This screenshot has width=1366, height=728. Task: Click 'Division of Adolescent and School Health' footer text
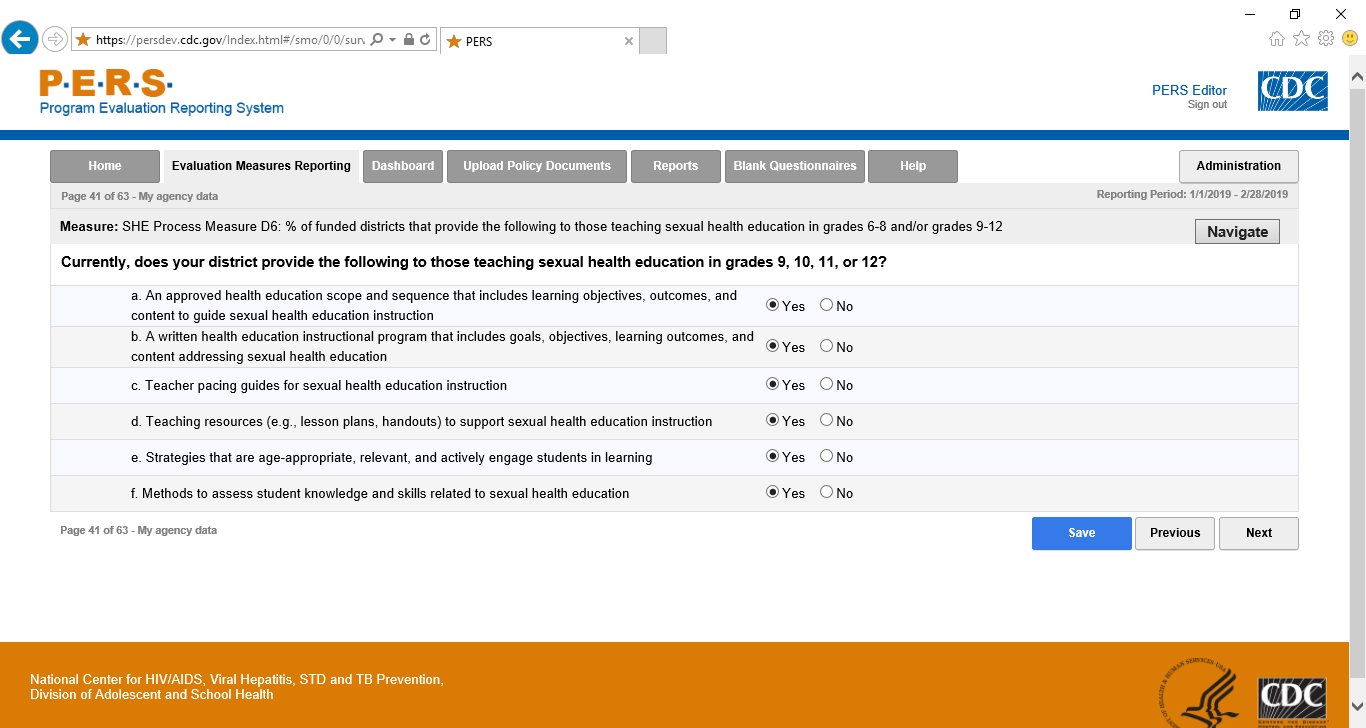(x=151, y=694)
